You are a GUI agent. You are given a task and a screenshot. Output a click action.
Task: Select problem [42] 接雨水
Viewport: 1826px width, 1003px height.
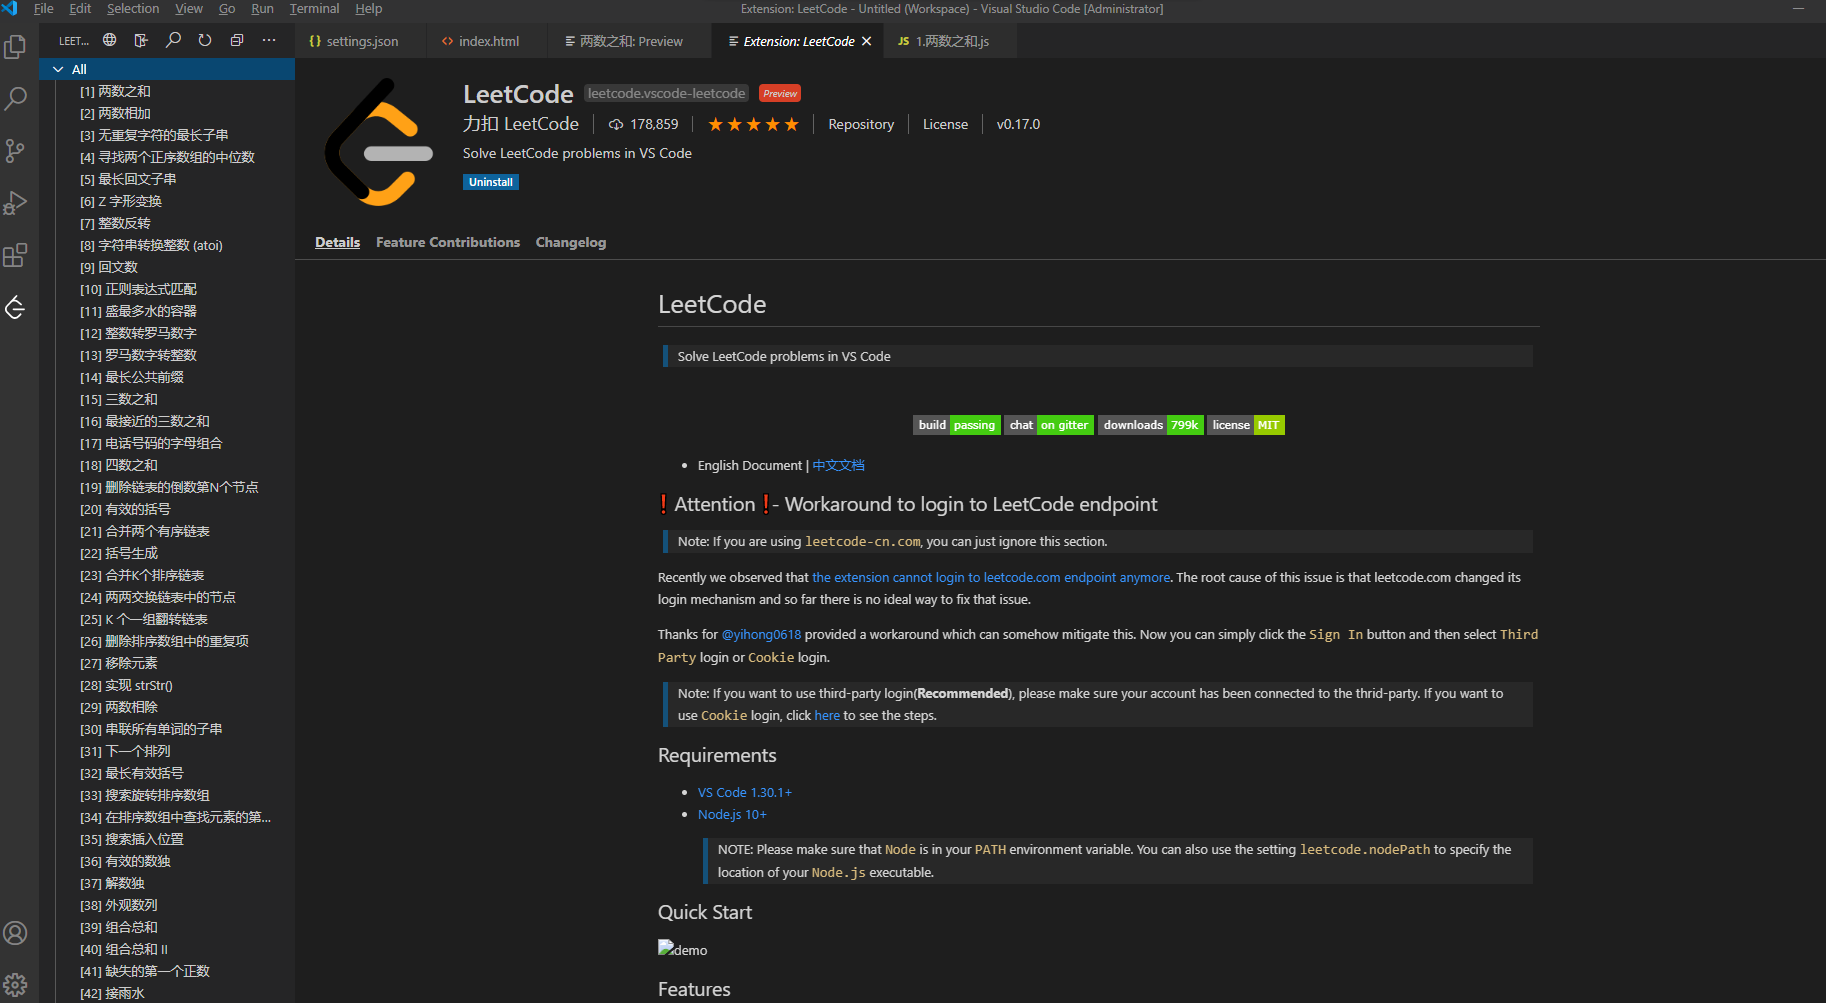pos(167,993)
